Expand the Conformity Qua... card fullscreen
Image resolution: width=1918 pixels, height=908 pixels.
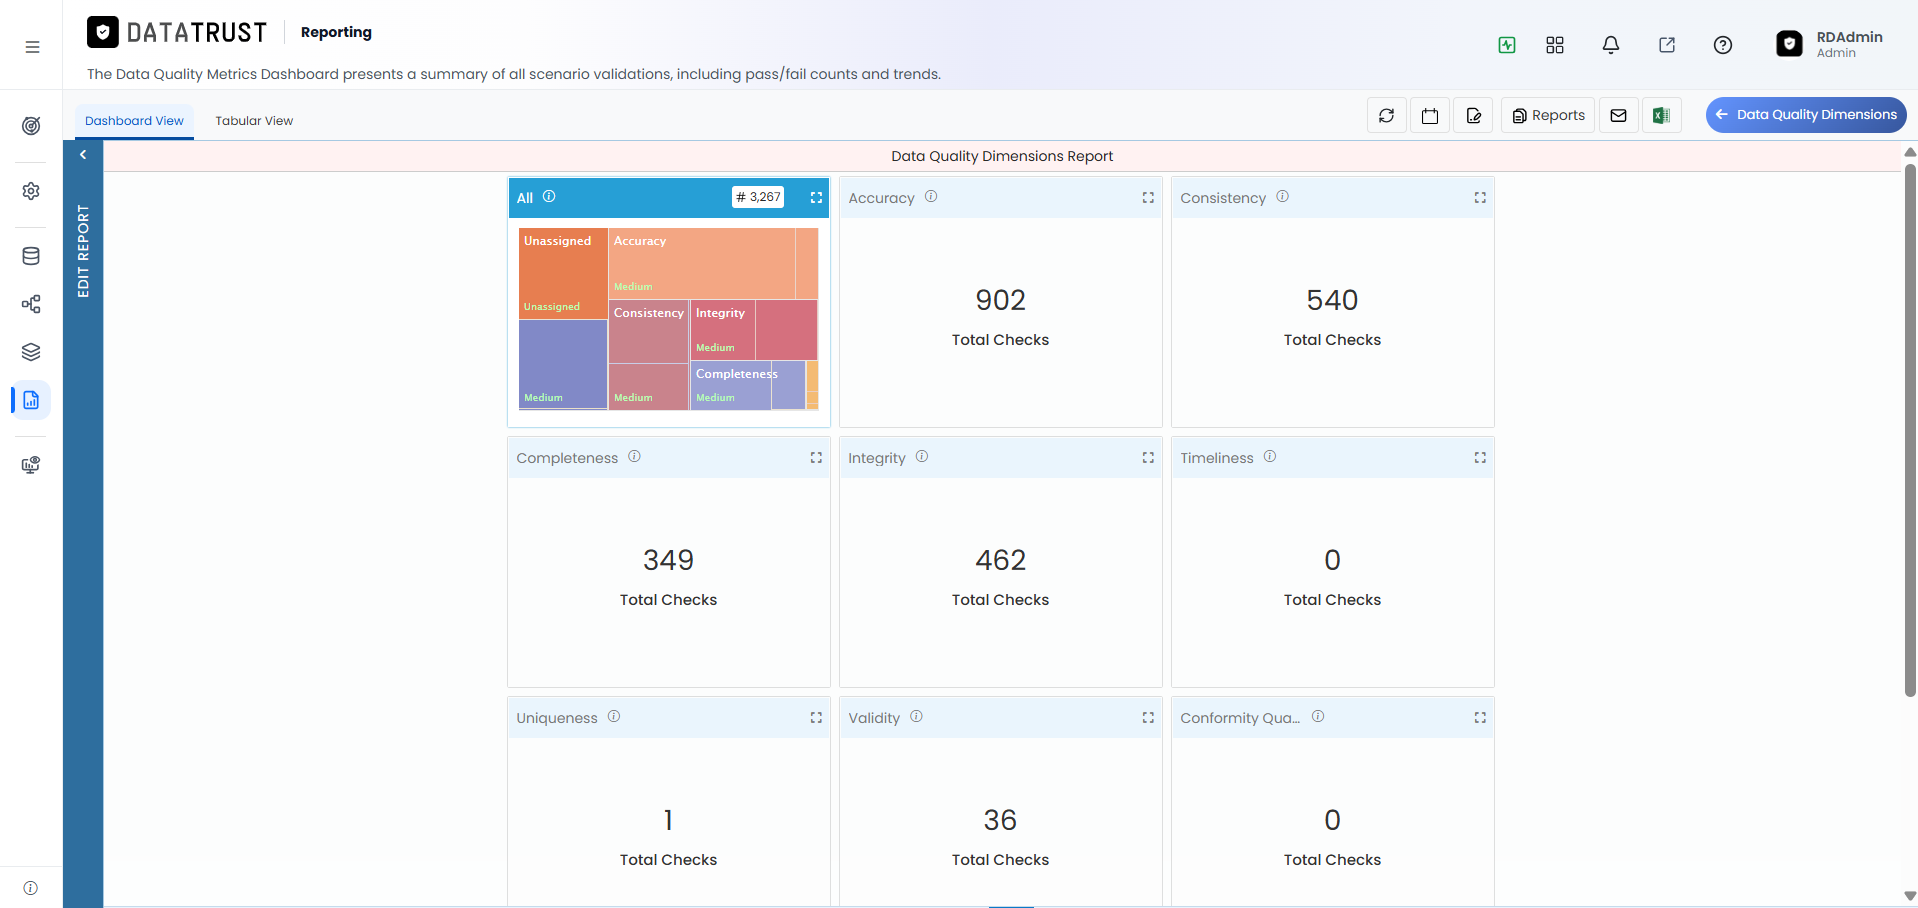(x=1480, y=718)
